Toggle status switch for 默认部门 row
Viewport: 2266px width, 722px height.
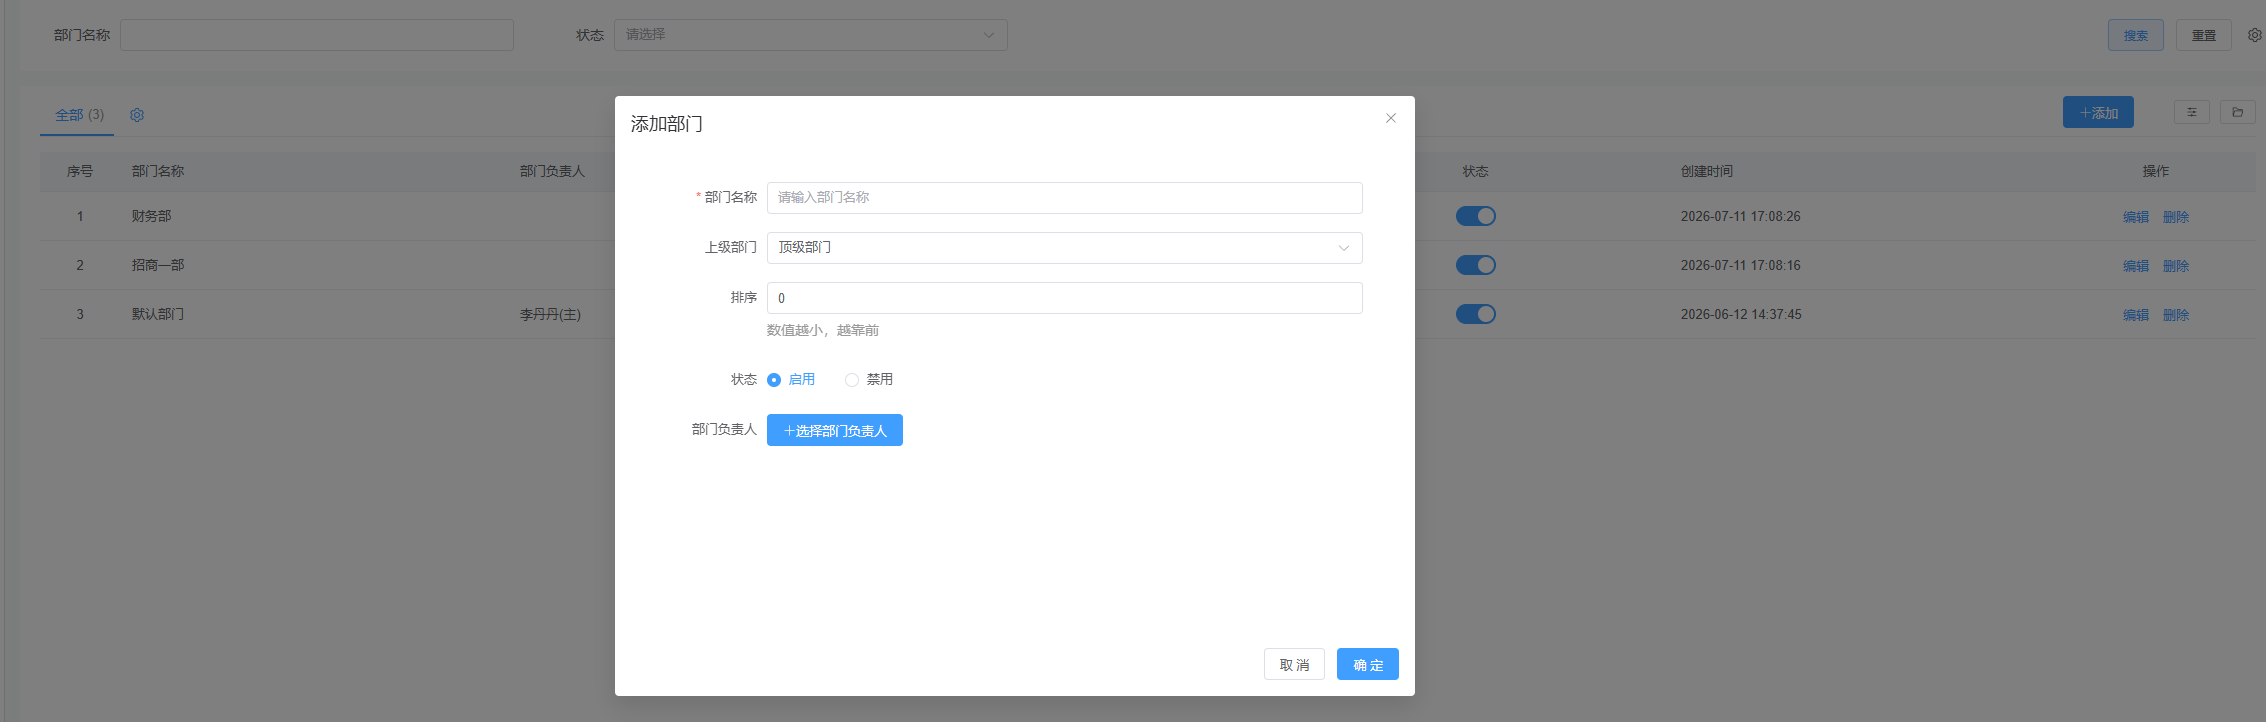1476,314
